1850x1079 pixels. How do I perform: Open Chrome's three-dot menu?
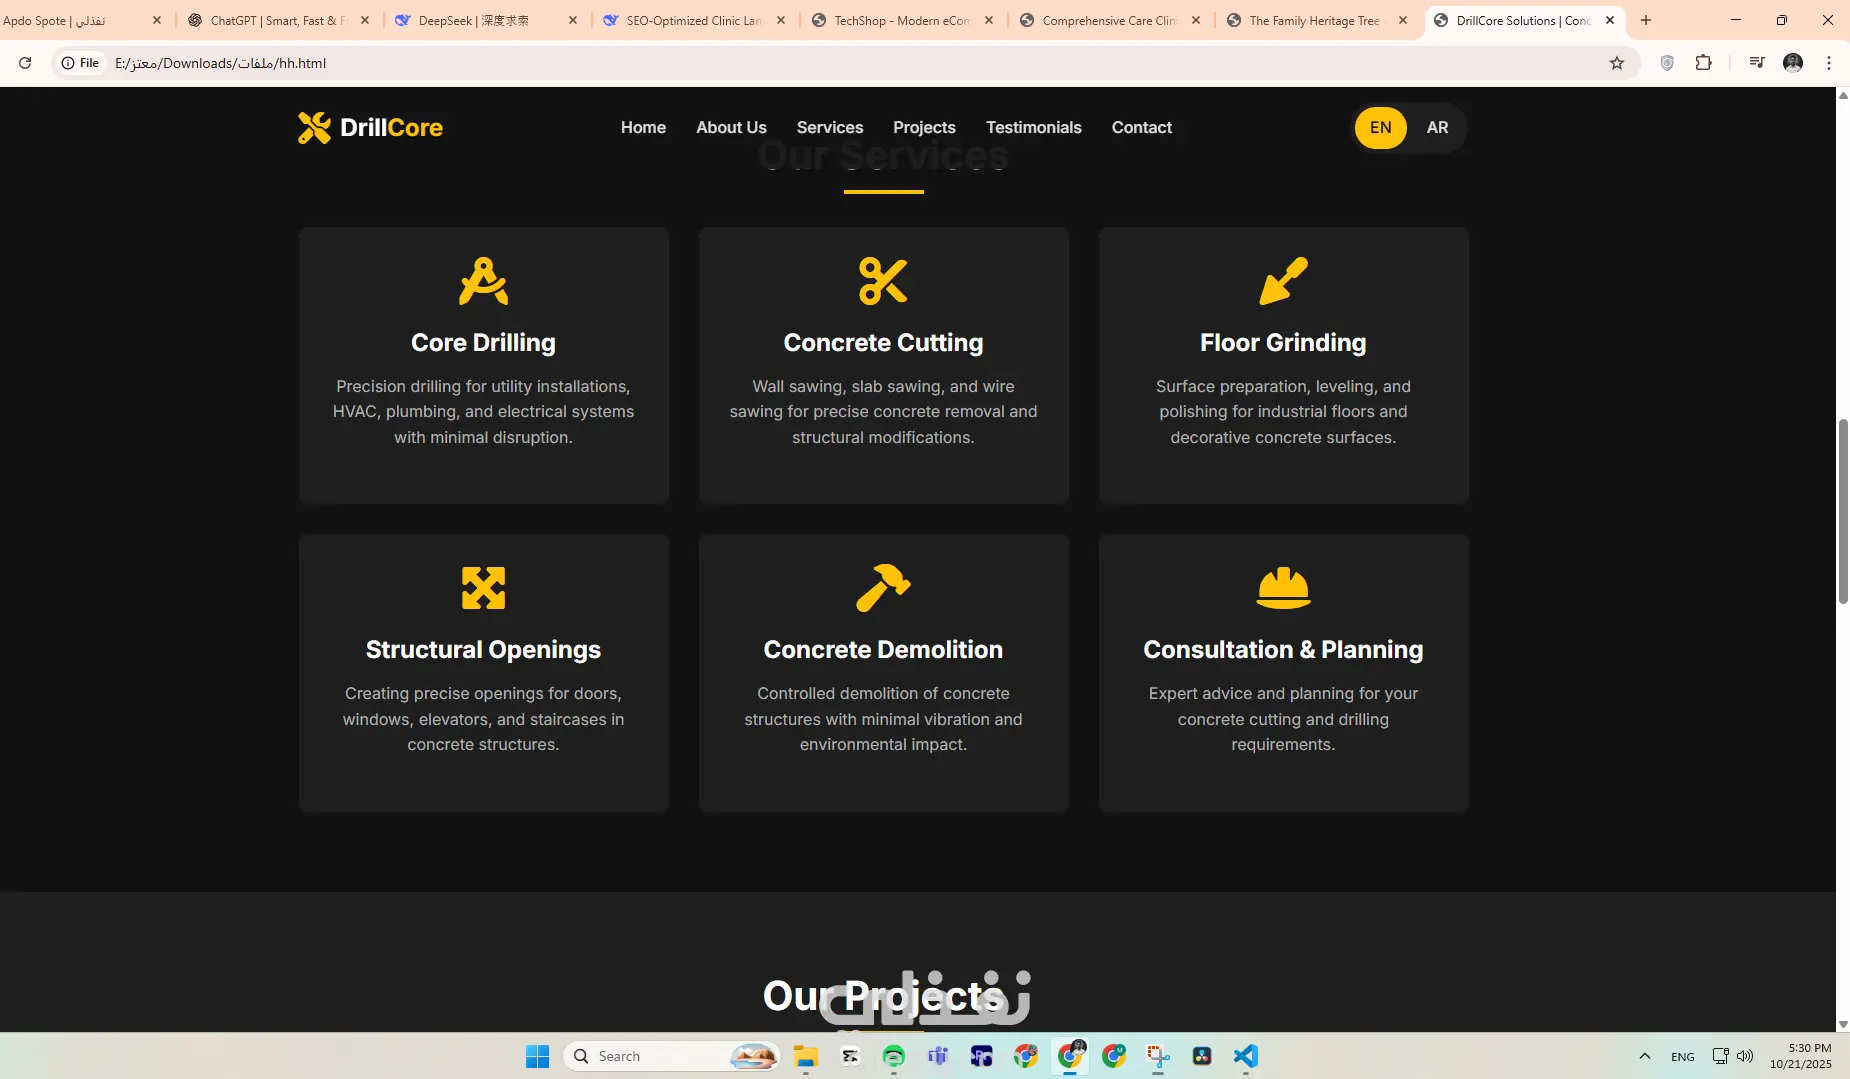click(1829, 63)
